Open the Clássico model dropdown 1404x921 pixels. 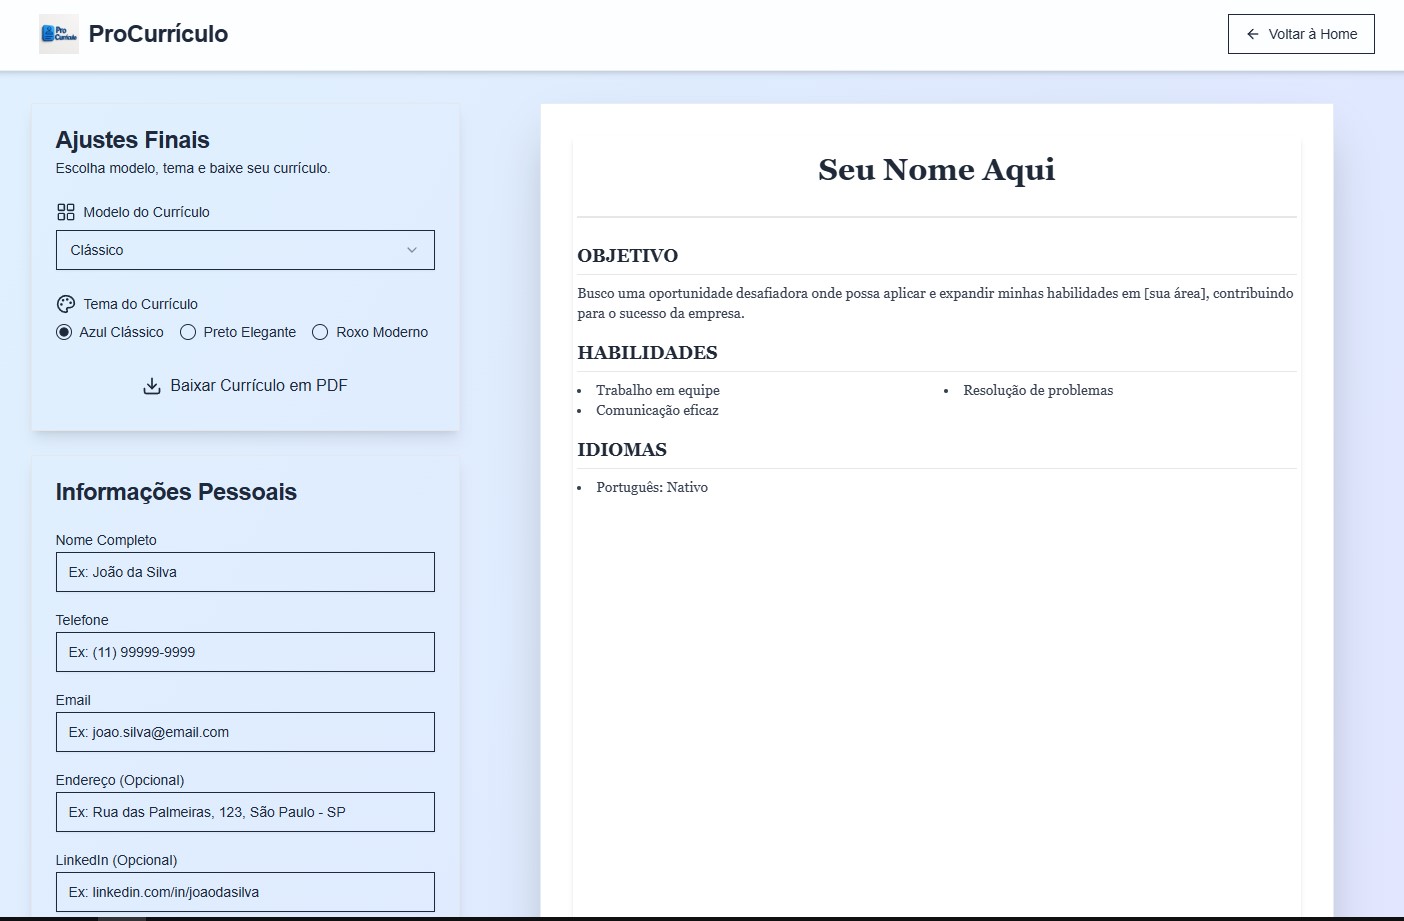point(244,250)
